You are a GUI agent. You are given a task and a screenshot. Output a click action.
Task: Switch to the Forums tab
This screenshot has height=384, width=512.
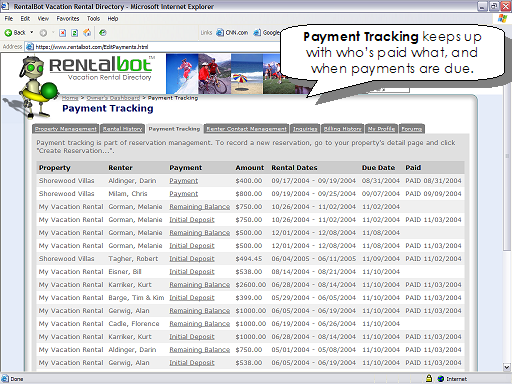412,129
